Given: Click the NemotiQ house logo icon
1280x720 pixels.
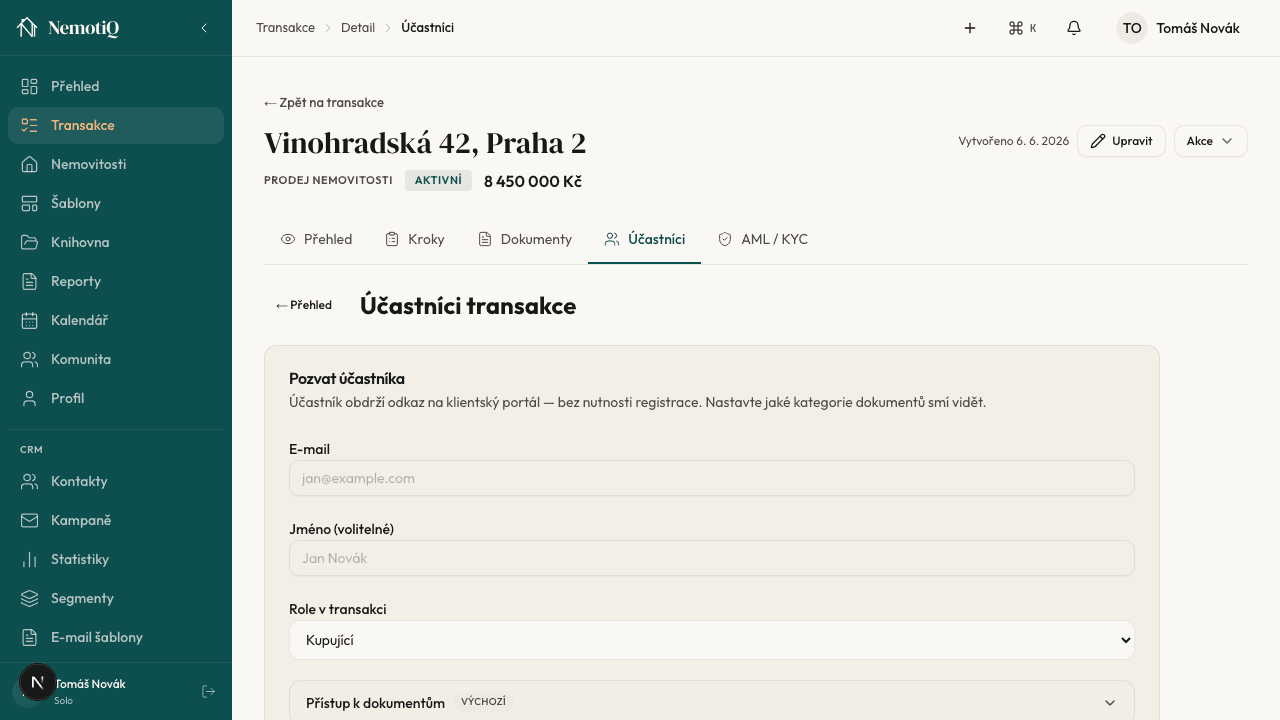Looking at the screenshot, I should click(x=27, y=28).
